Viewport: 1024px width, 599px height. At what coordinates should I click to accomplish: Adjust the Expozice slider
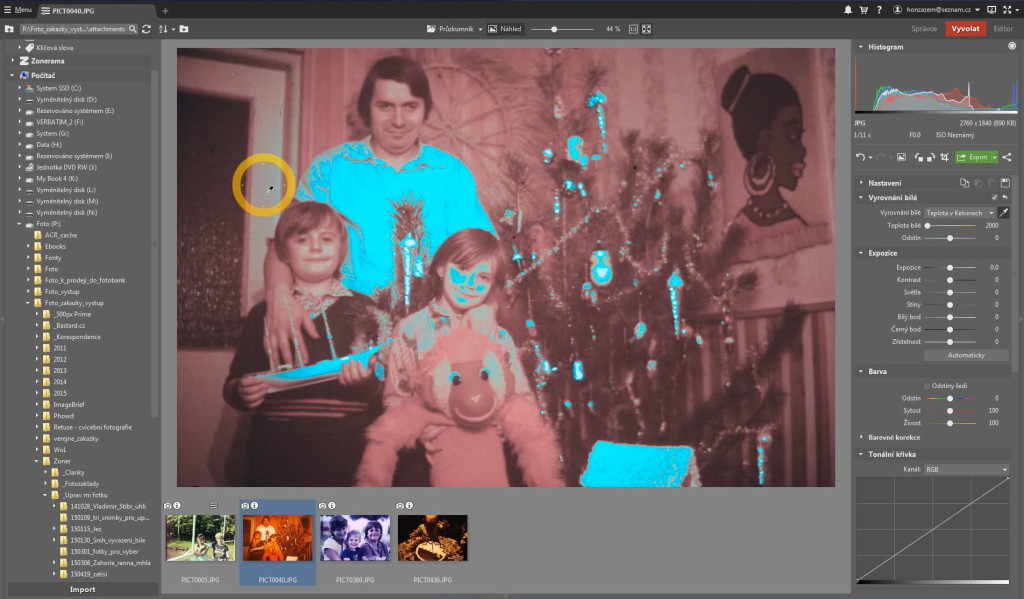(x=951, y=267)
